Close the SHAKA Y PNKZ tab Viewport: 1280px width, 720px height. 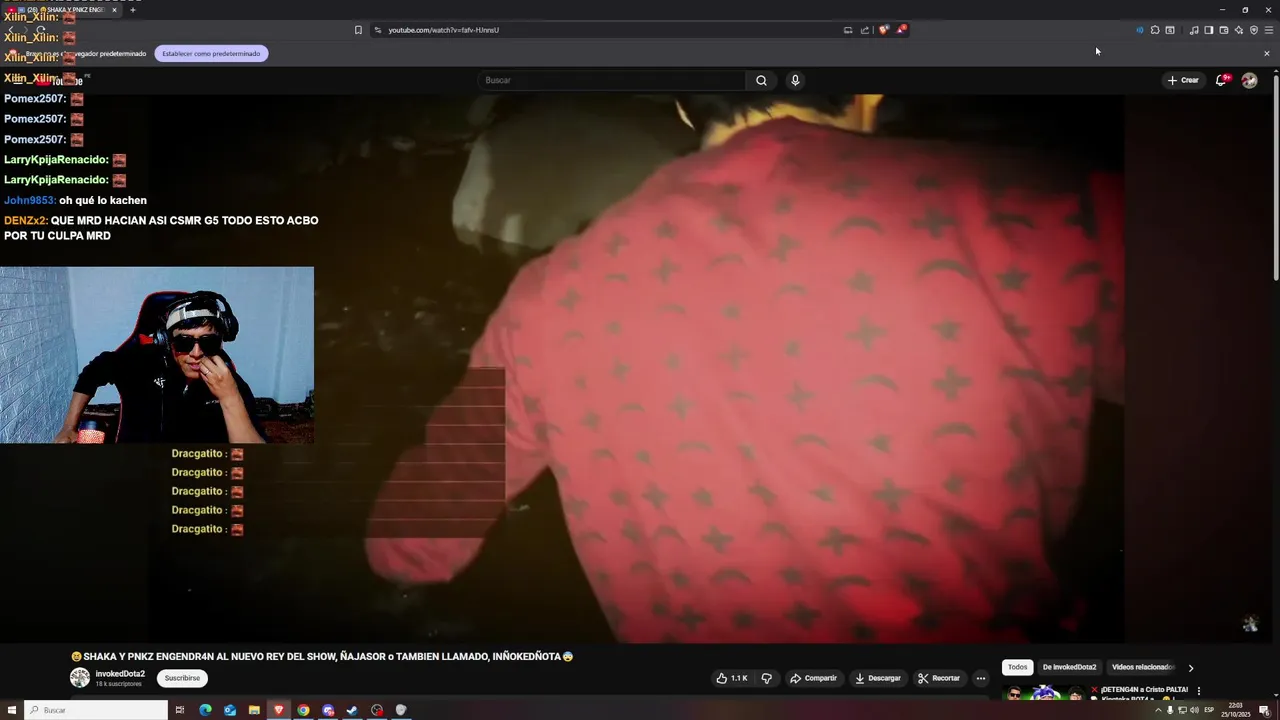pyautogui.click(x=114, y=9)
